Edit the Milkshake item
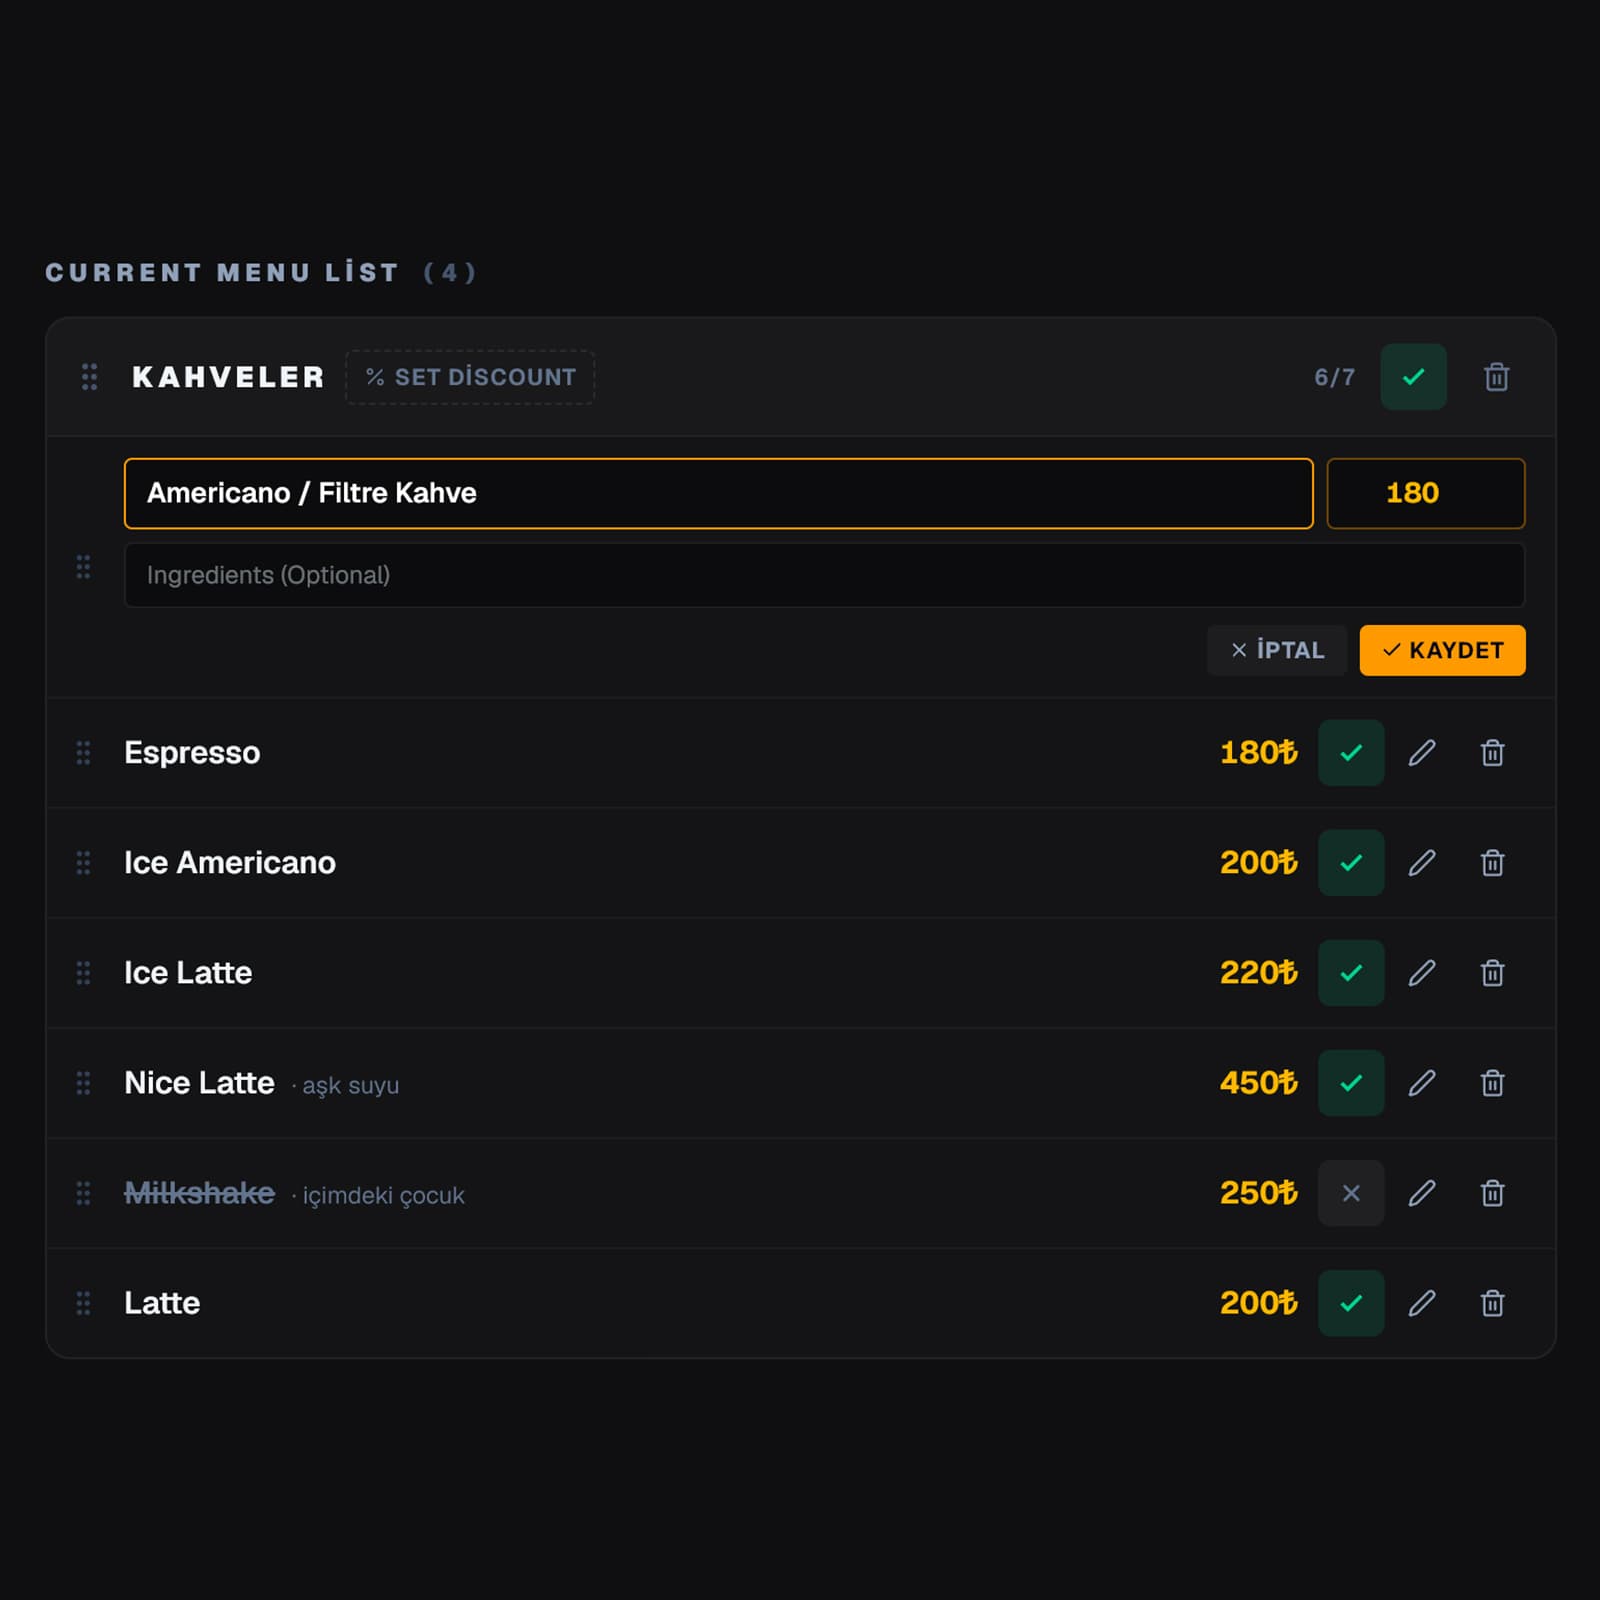Viewport: 1600px width, 1600px height. pos(1422,1193)
